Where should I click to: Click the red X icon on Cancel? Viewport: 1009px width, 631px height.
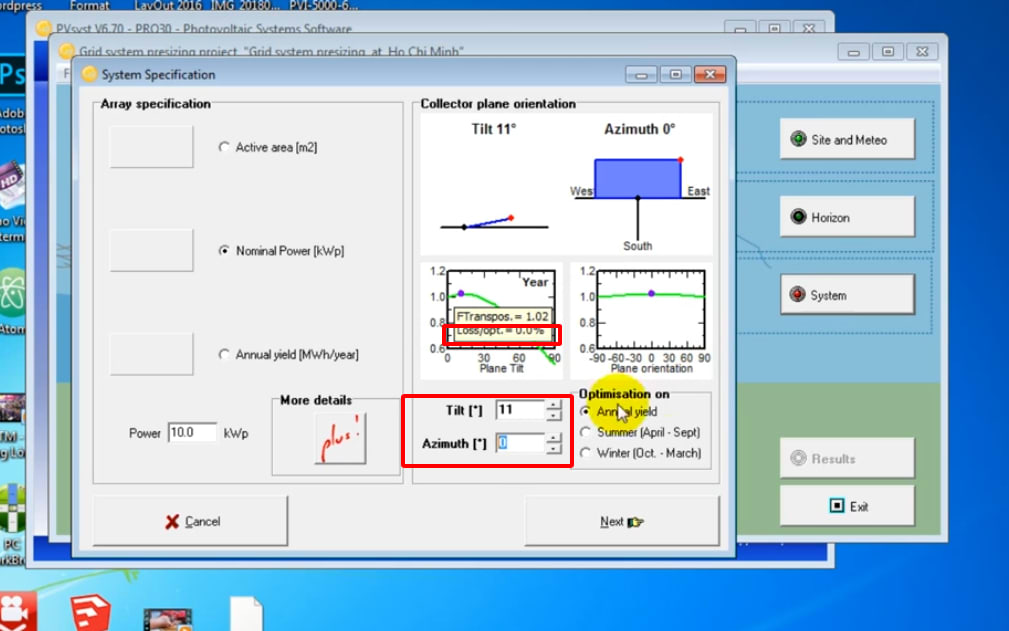click(172, 522)
